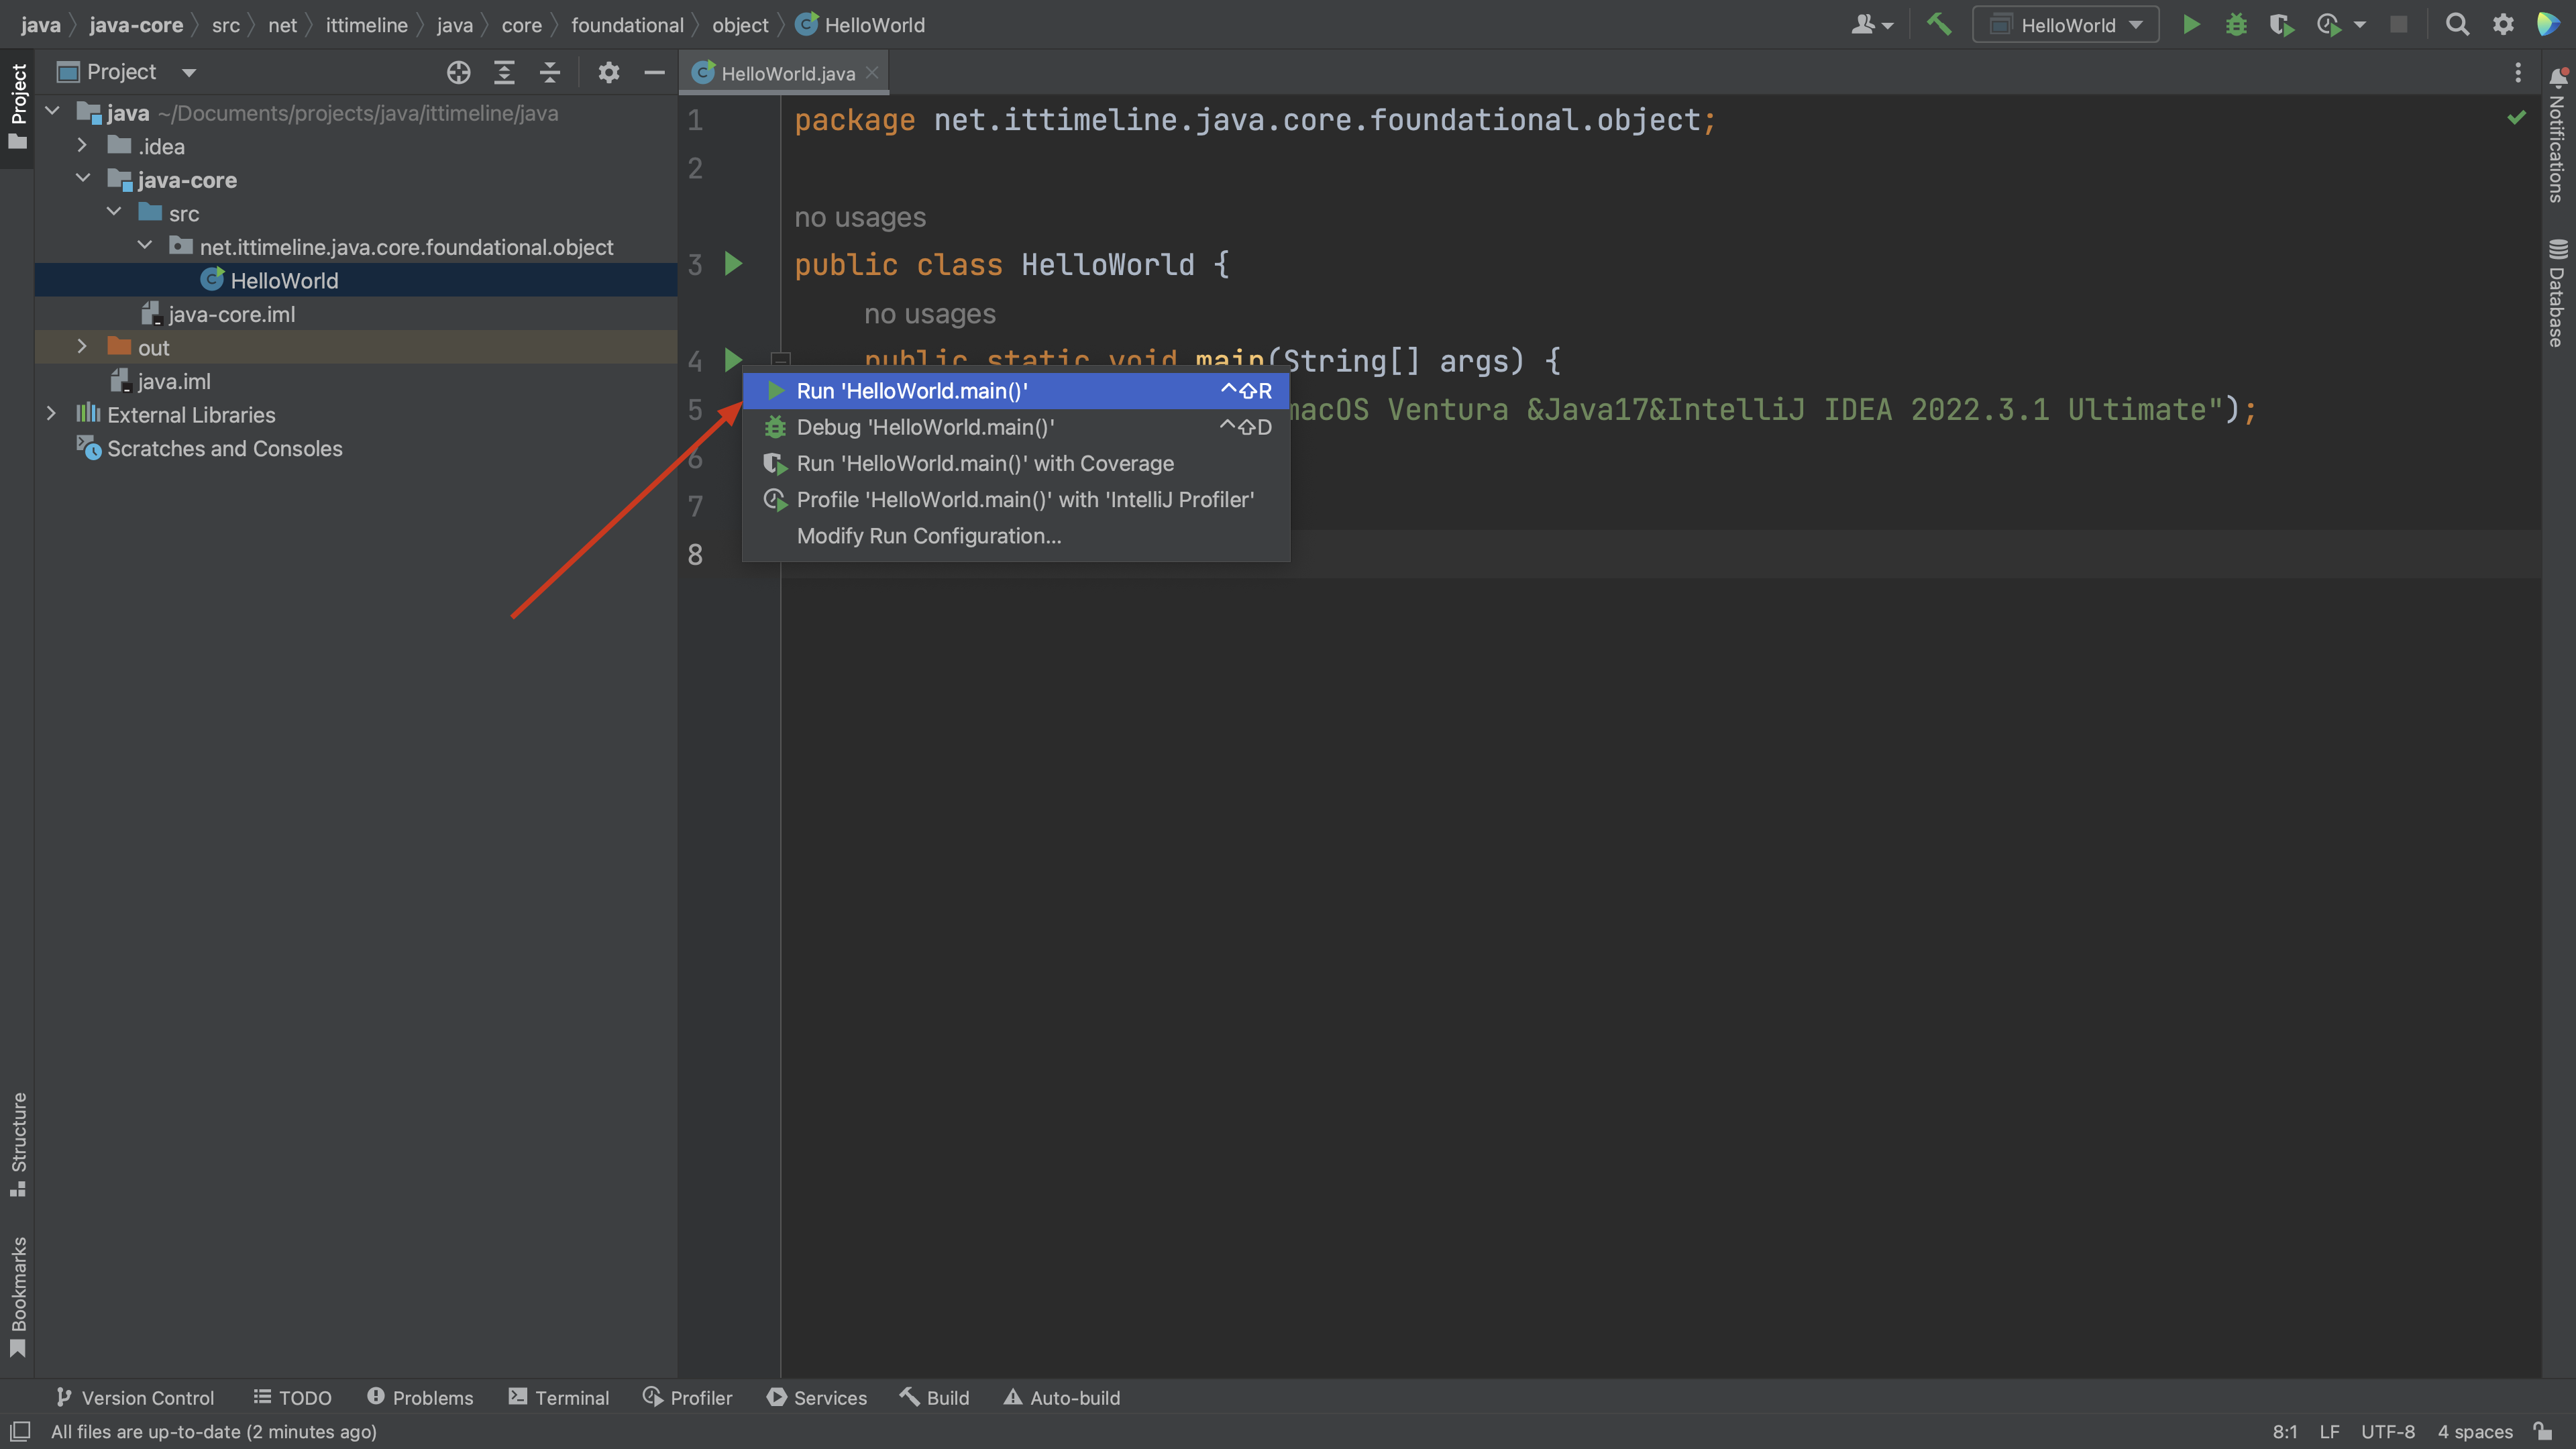Image resolution: width=2576 pixels, height=1449 pixels.
Task: Expand the External Libraries tree node
Action: click(x=51, y=414)
